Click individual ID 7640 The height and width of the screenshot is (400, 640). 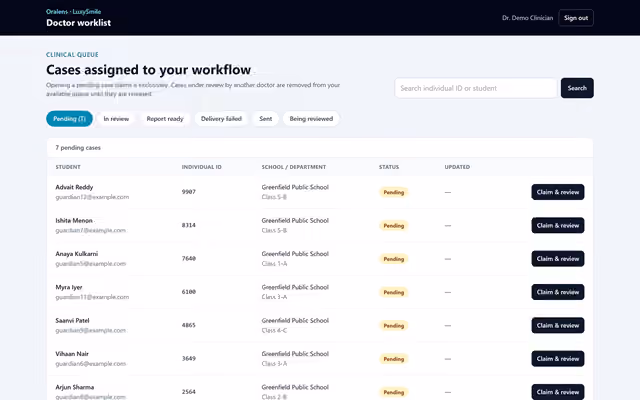tap(189, 259)
